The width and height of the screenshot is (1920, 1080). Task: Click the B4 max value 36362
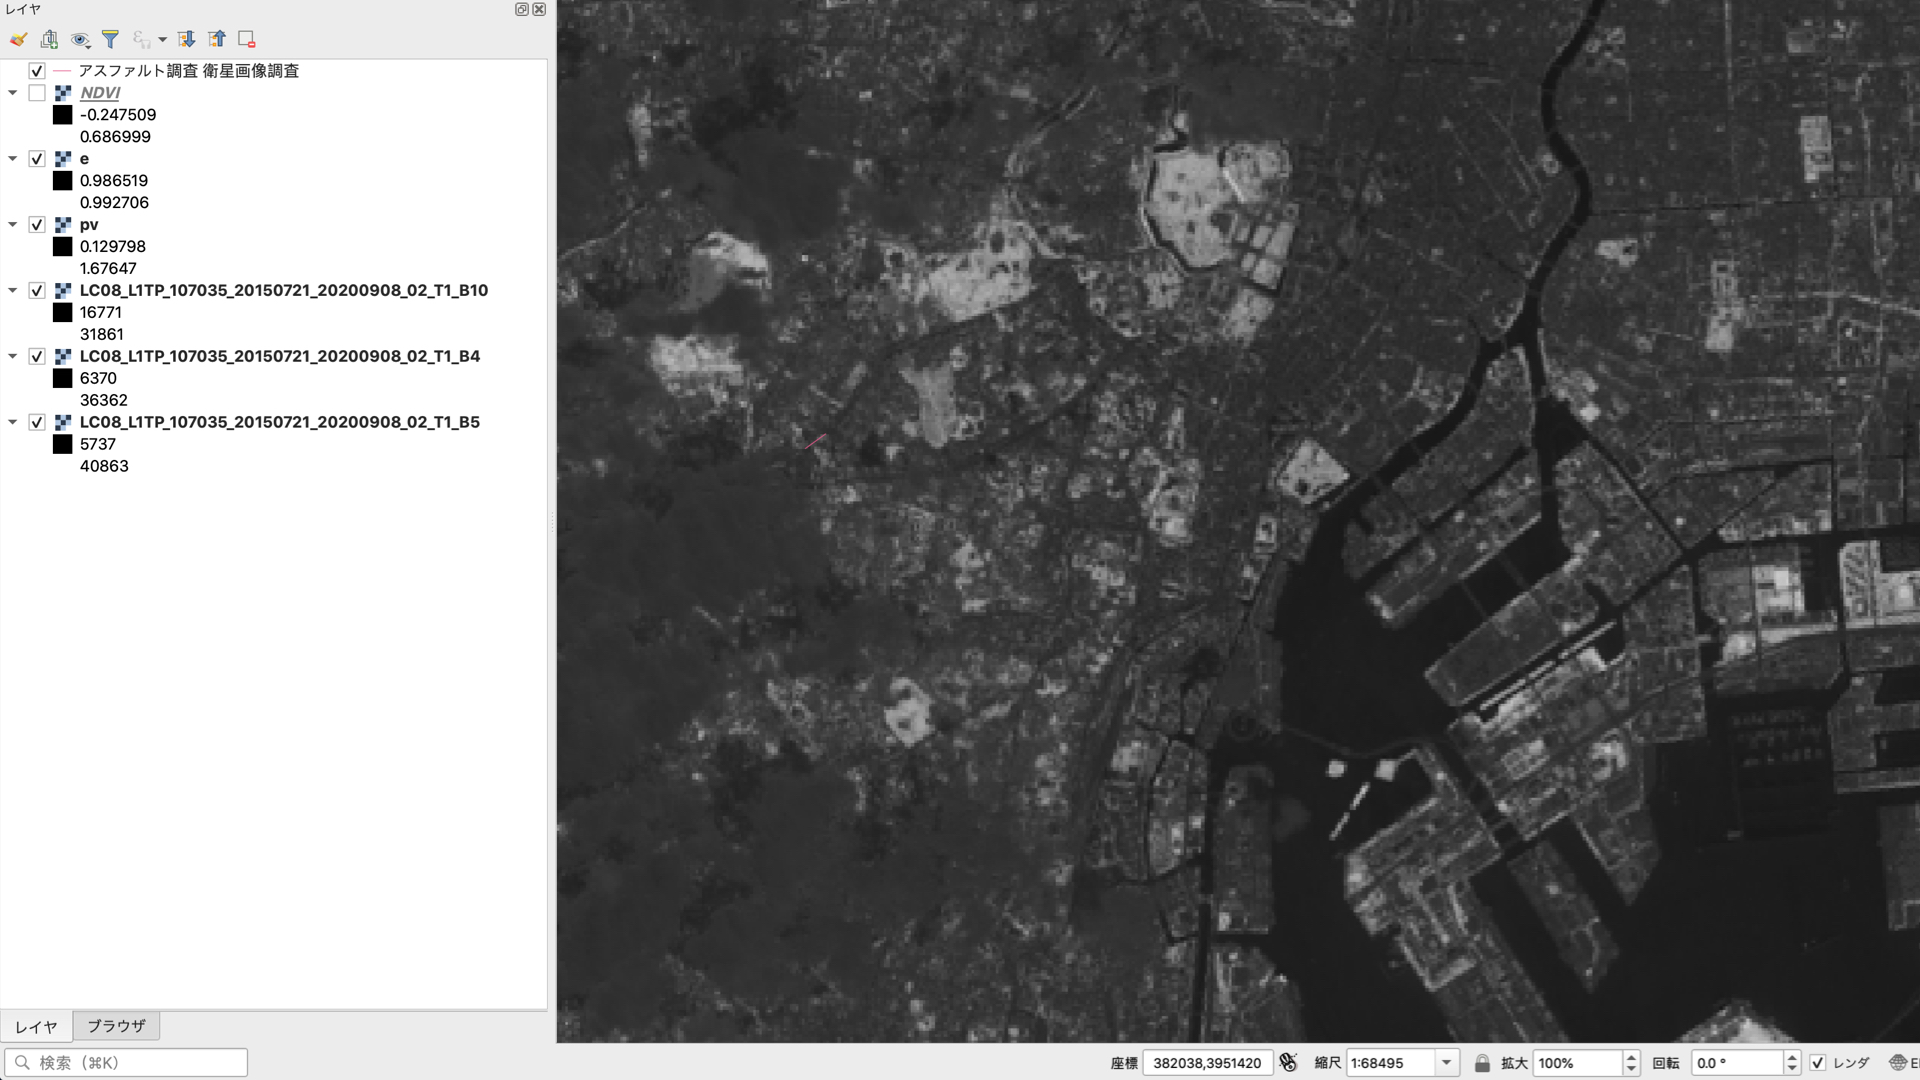tap(104, 401)
